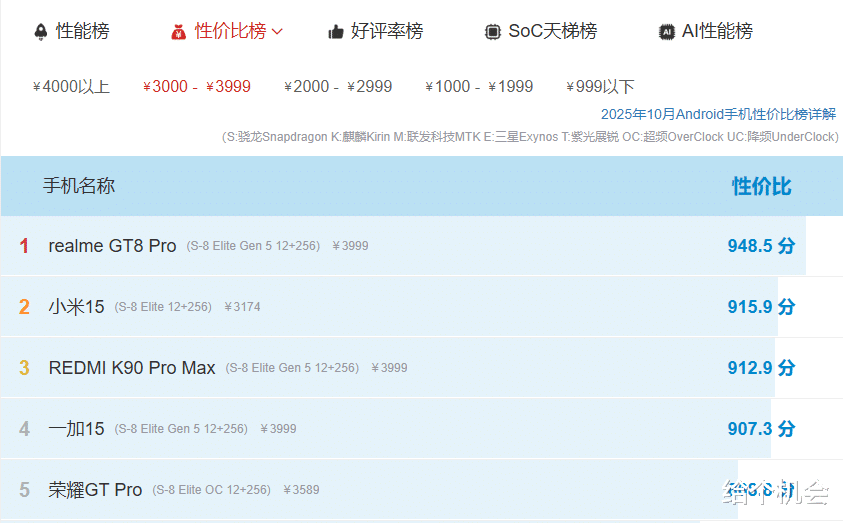Choose the ¥1000 - ¥1999 price range
The image size is (843, 523).
pos(479,87)
